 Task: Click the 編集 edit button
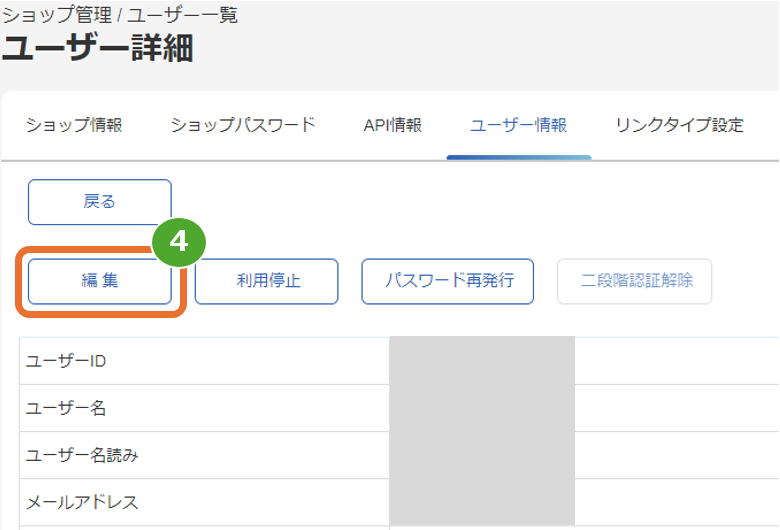tap(100, 281)
